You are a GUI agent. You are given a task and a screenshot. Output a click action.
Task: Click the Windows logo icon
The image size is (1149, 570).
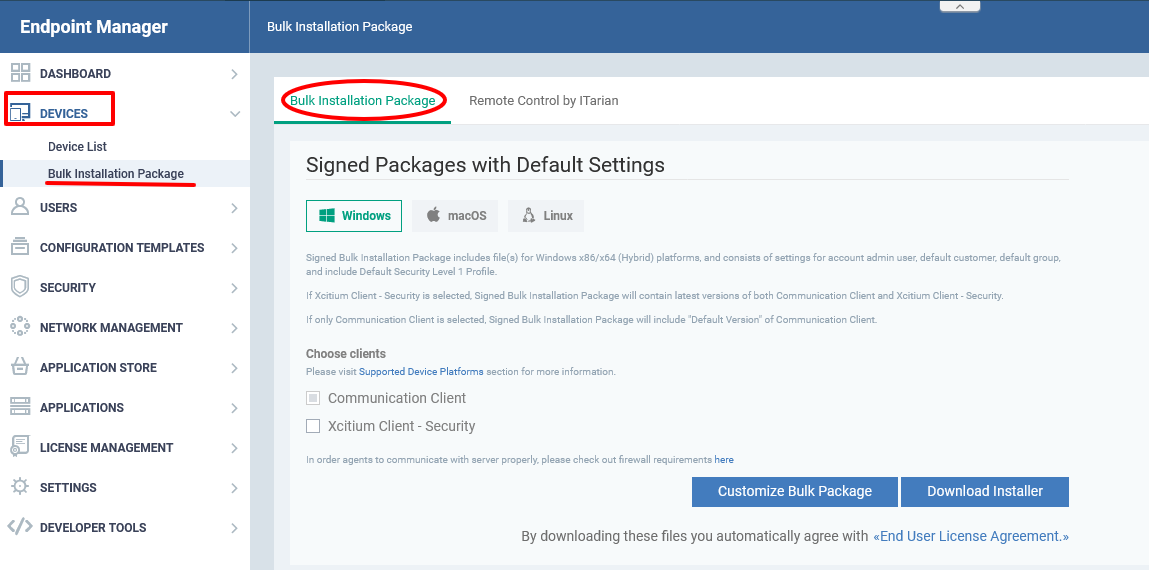[327, 216]
